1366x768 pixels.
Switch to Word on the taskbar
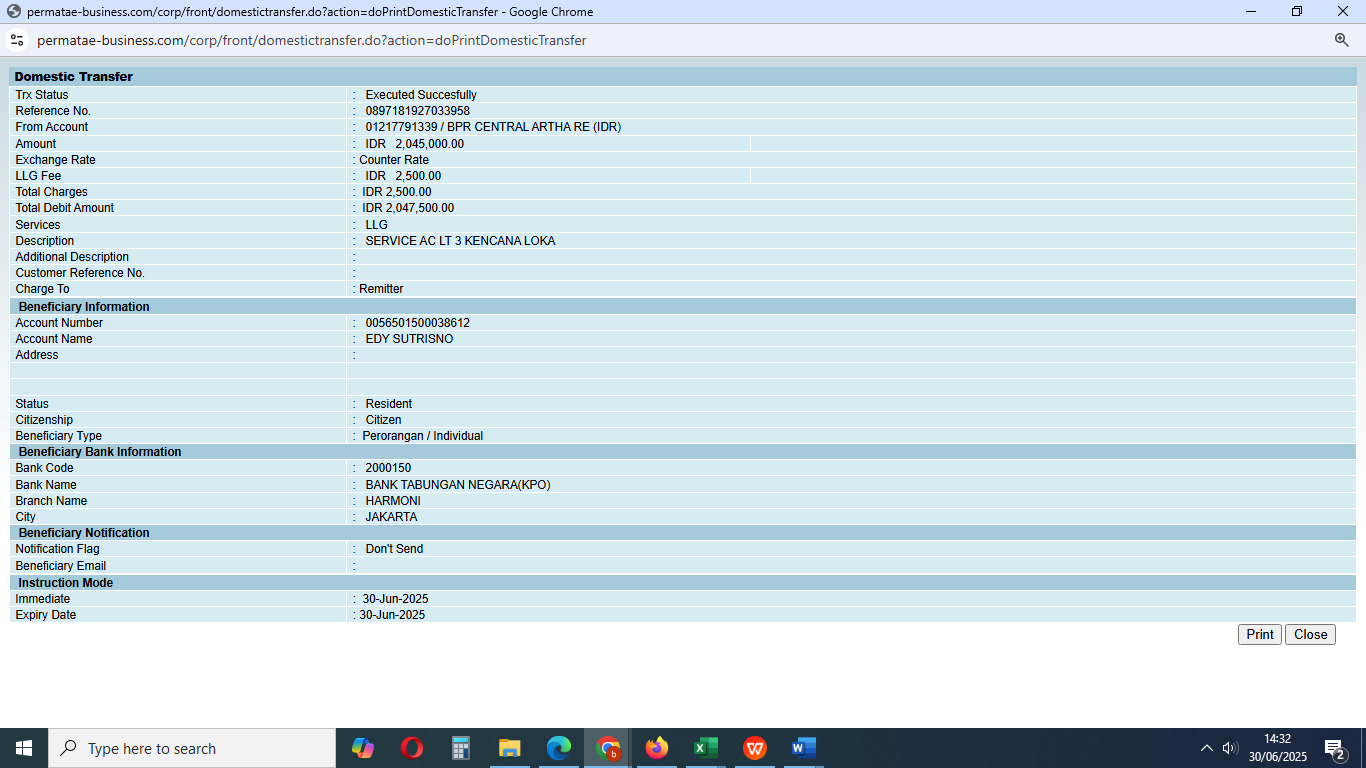point(803,748)
